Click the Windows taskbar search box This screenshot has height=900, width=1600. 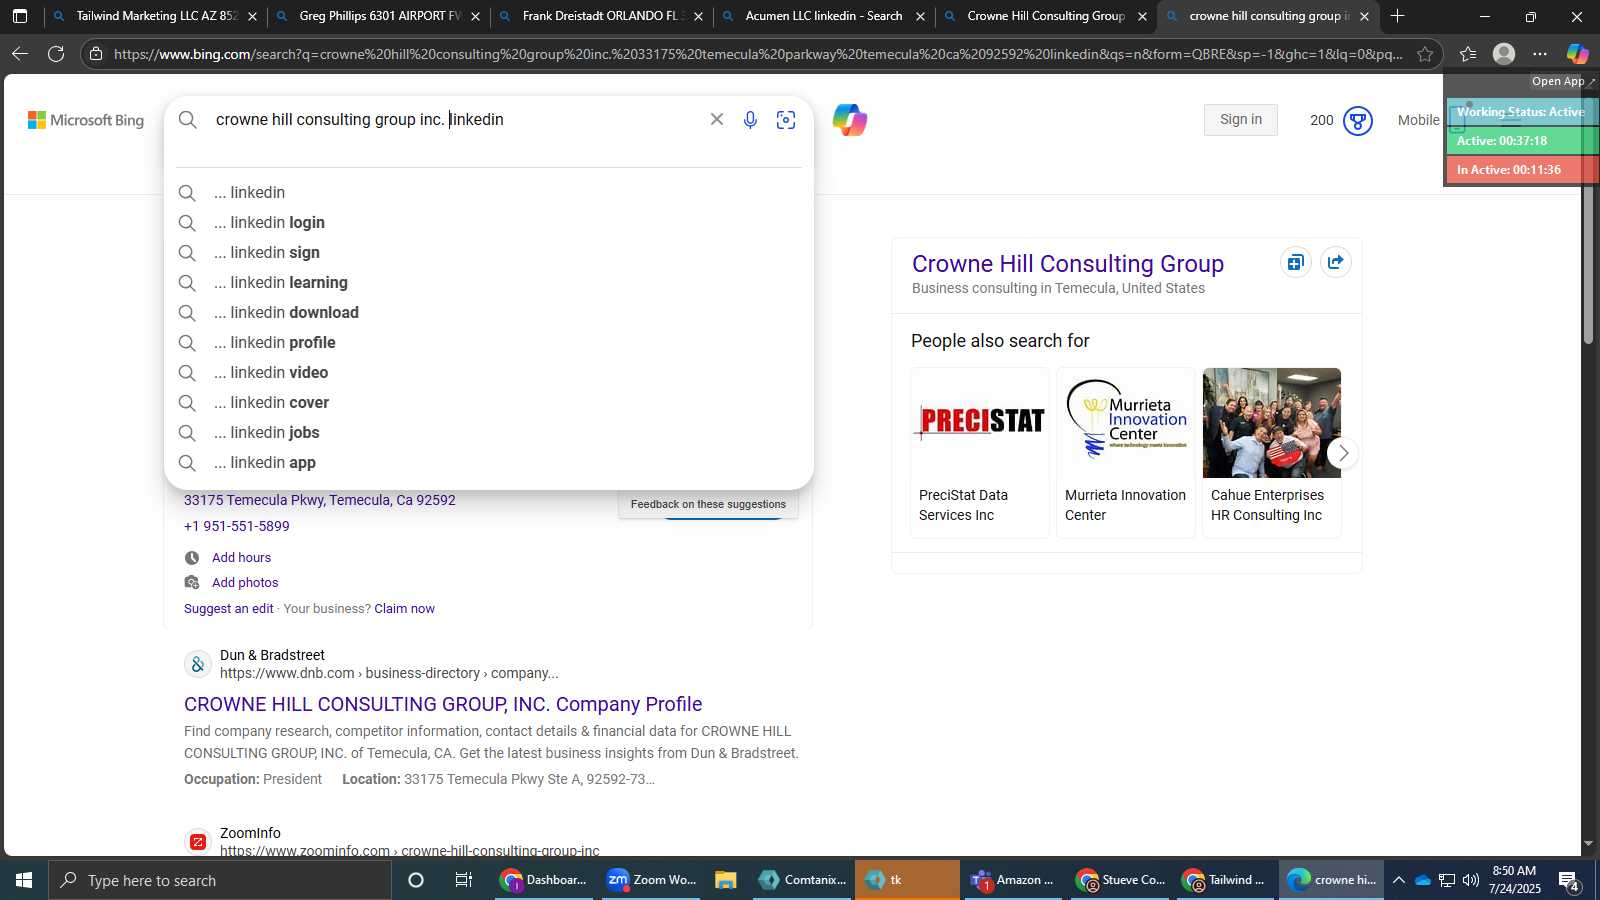[x=220, y=880]
